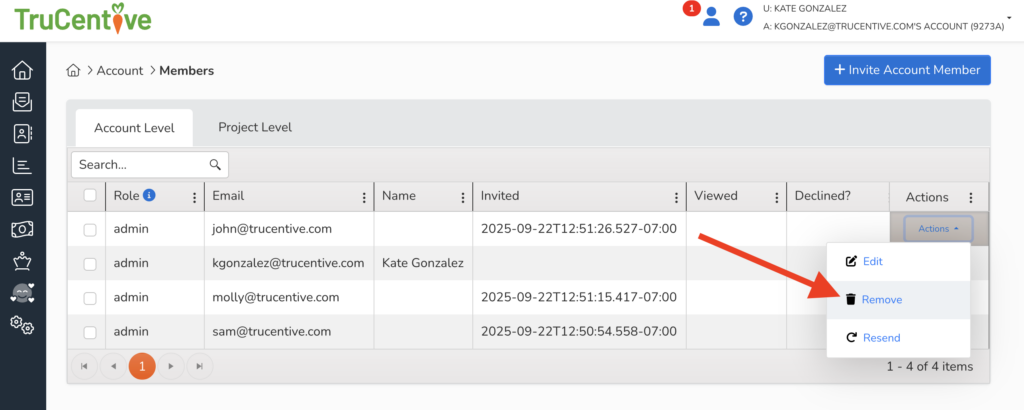Viewport: 1024px width, 410px height.
Task: Click the user profile icon with notification badge
Action: [711, 16]
